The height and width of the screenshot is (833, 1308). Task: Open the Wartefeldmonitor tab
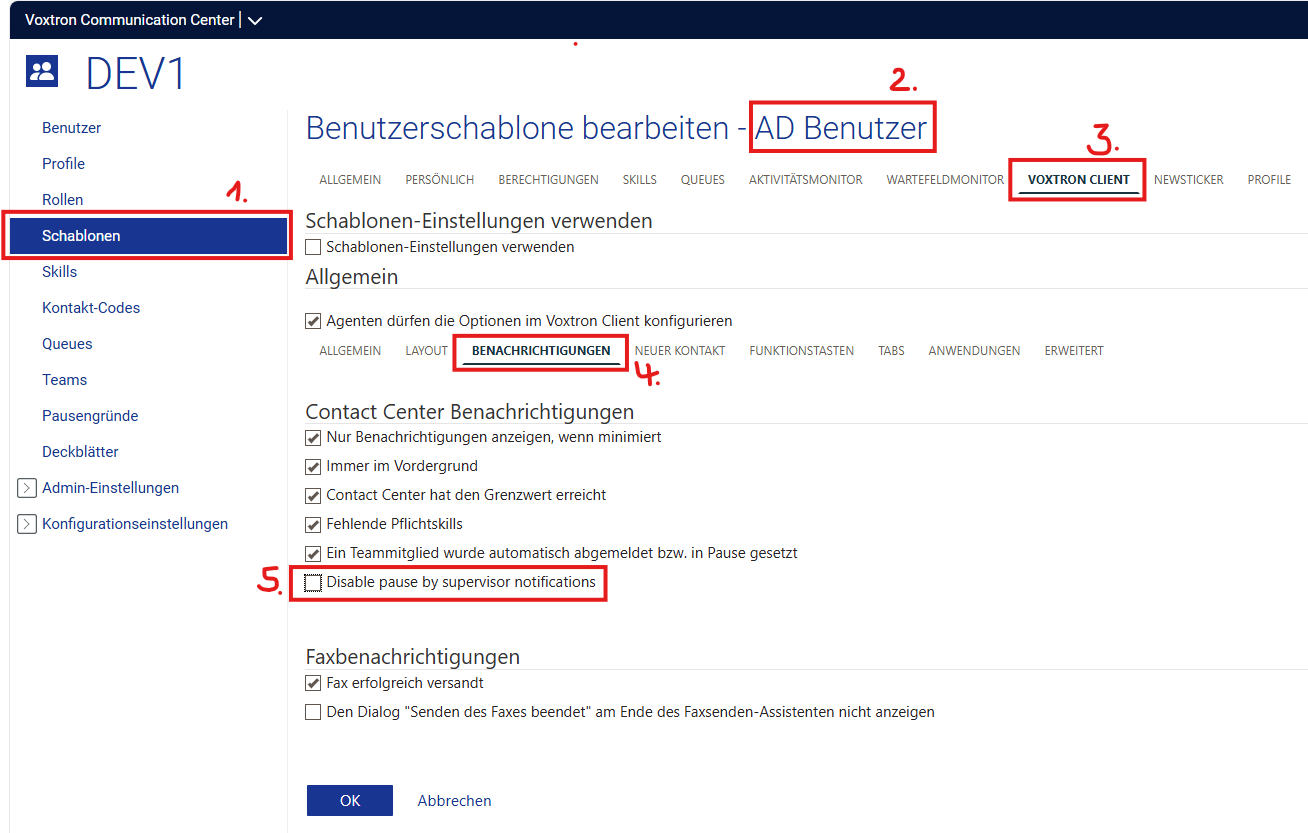click(944, 180)
